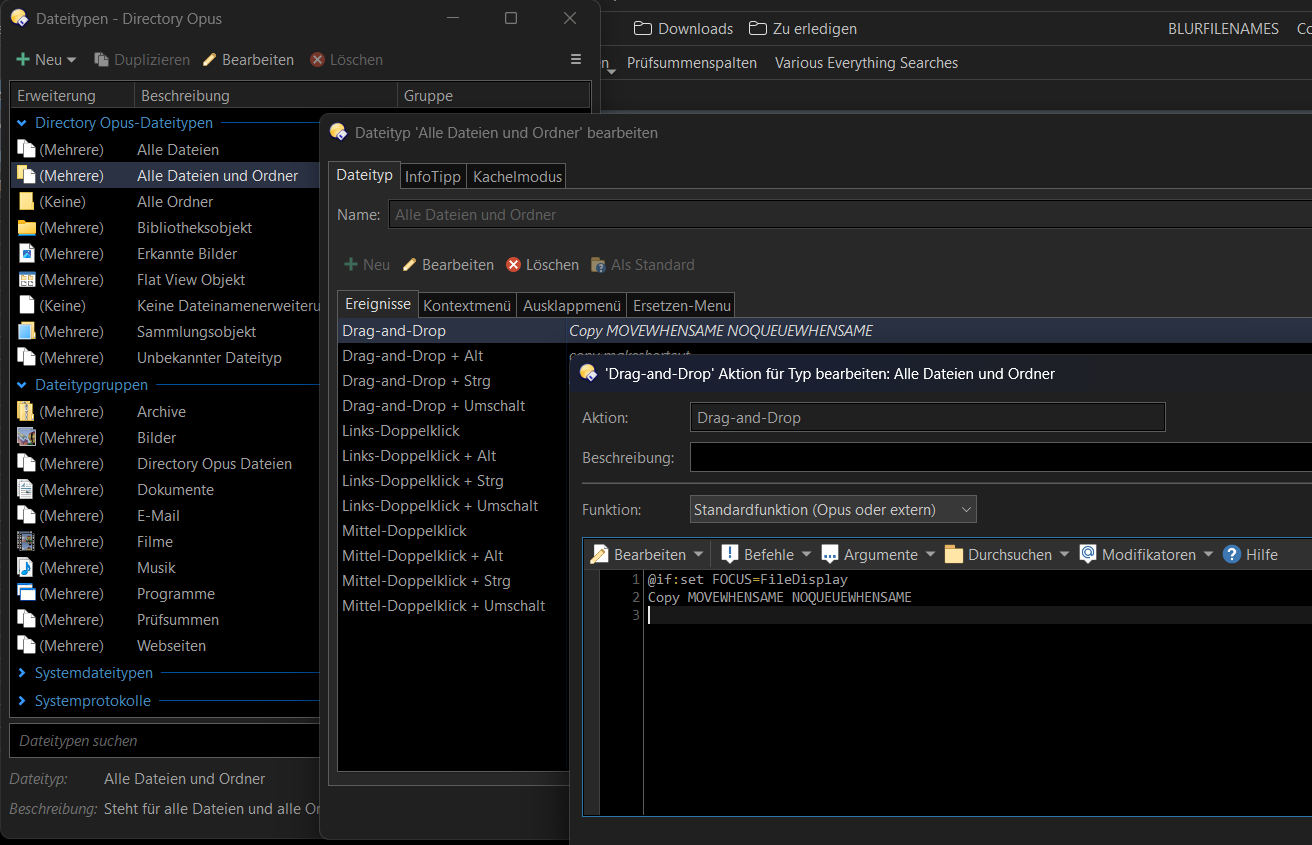Select the Webseiten file type row
Image resolution: width=1312 pixels, height=845 pixels.
pyautogui.click(x=165, y=645)
